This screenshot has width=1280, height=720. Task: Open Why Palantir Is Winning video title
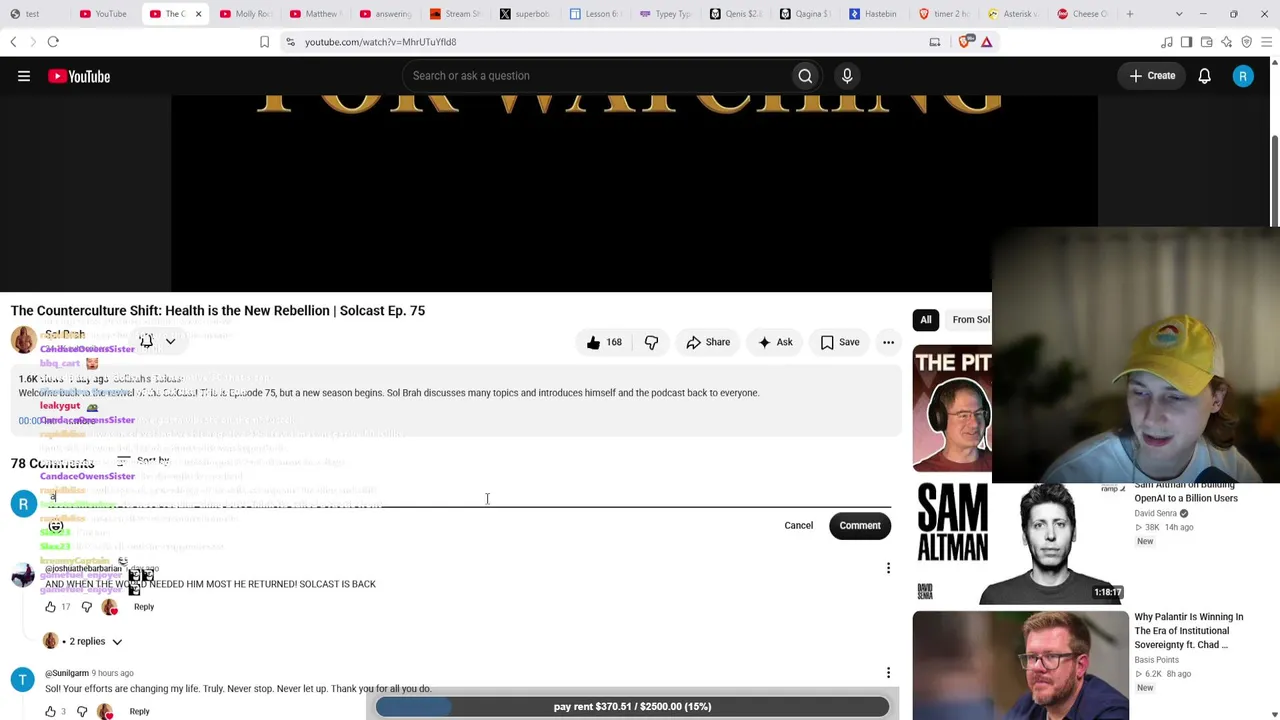click(x=1188, y=630)
